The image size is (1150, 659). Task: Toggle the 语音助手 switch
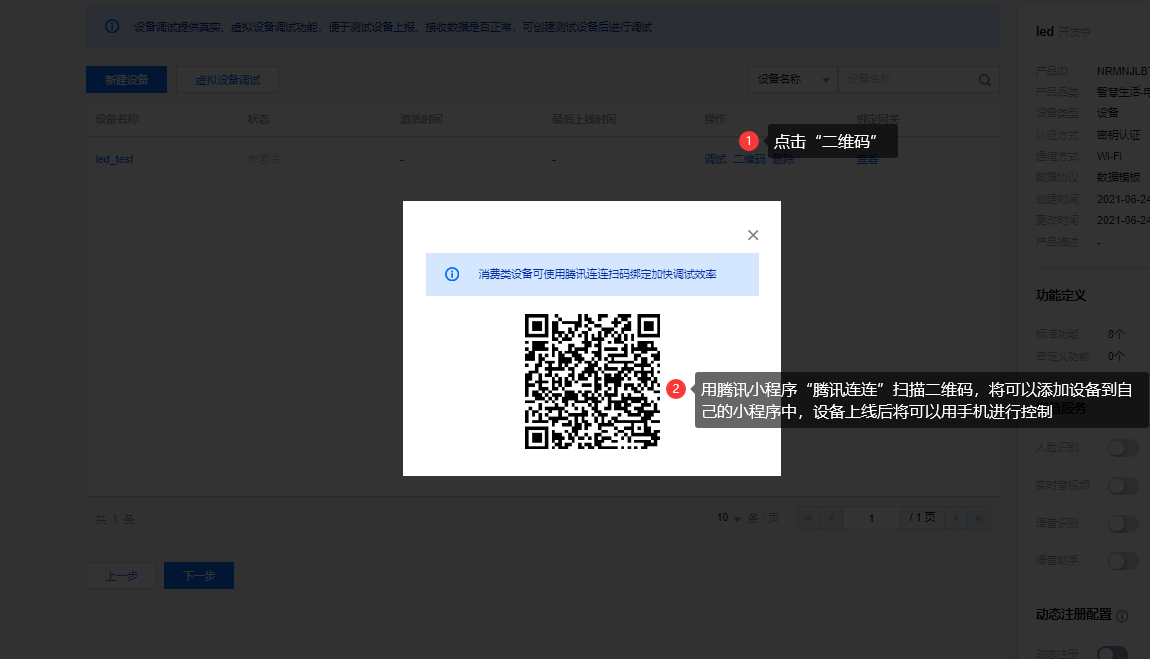pos(1123,561)
